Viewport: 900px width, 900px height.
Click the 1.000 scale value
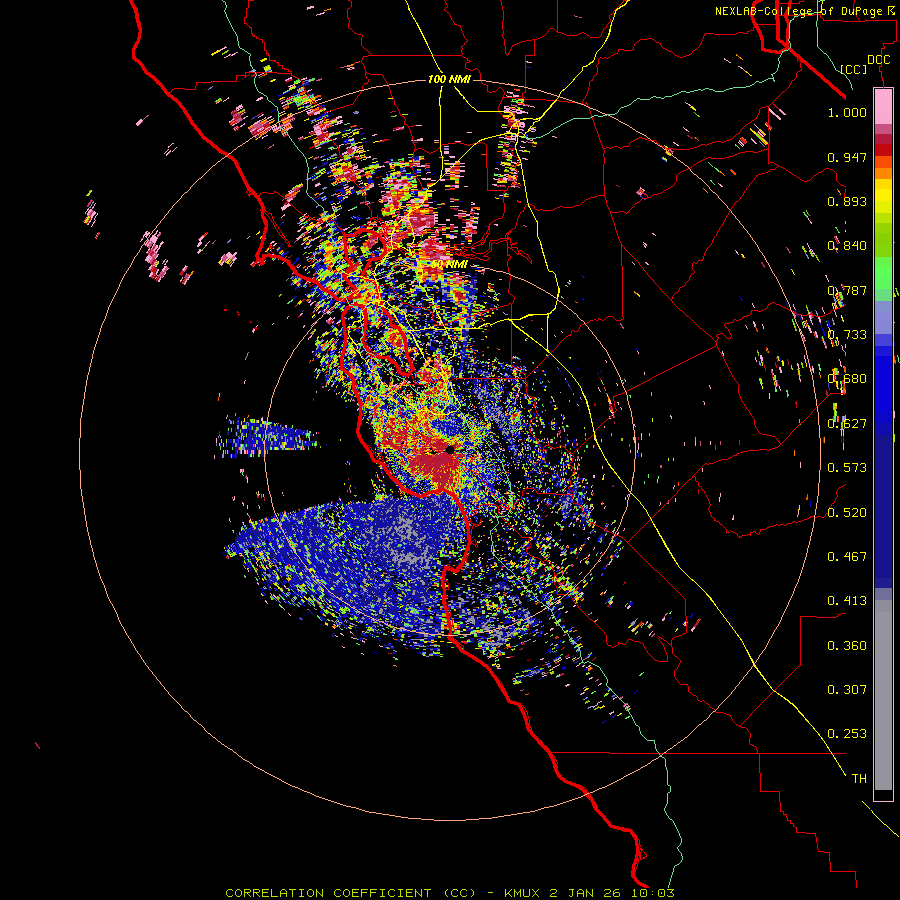847,112
